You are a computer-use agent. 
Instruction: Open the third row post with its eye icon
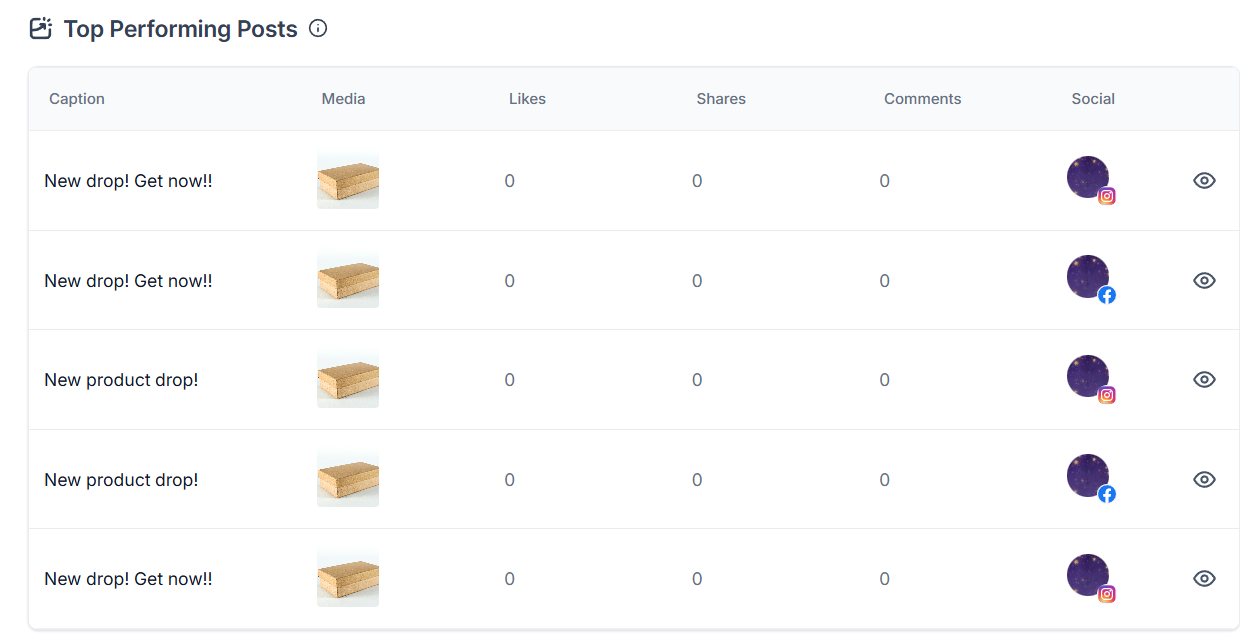coord(1204,379)
